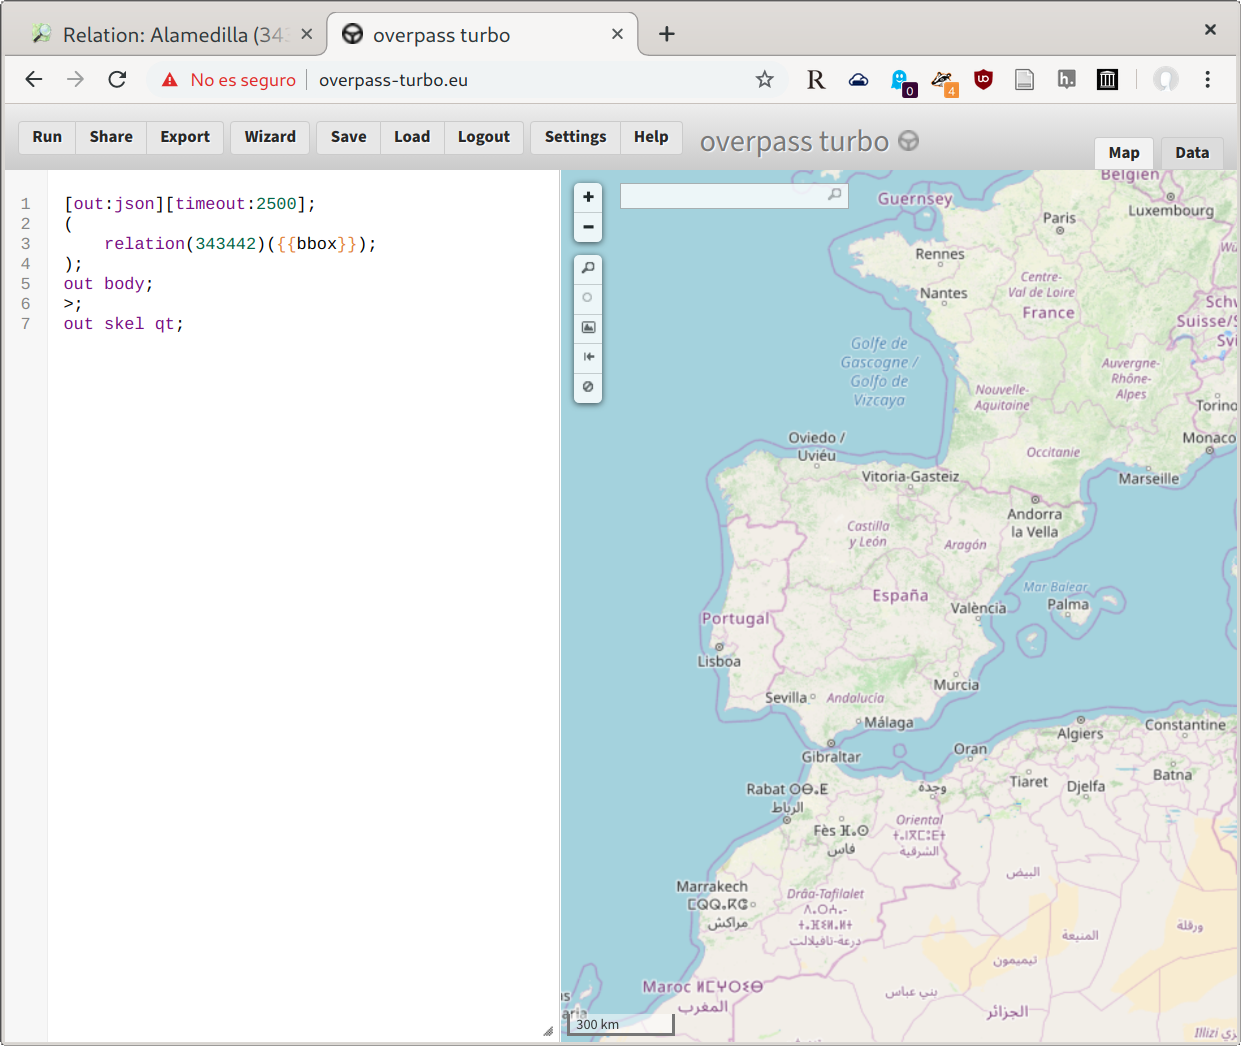Click the Málaga label on map

888,722
